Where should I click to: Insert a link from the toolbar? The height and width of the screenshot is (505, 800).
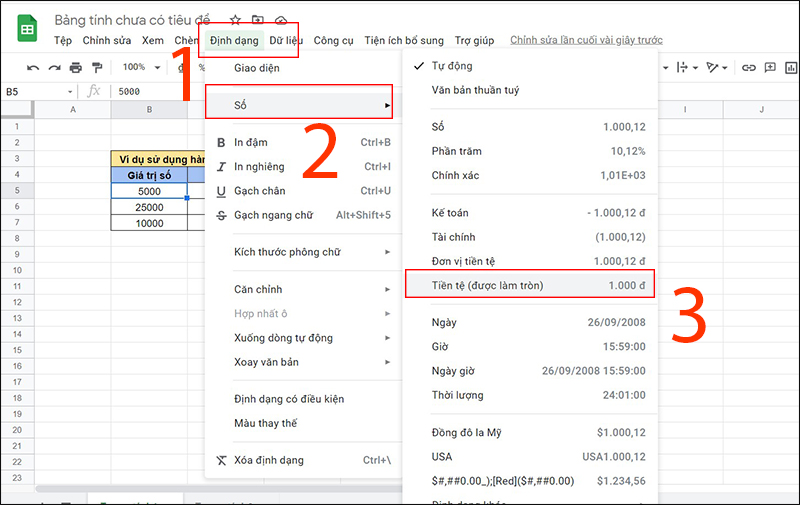click(748, 67)
